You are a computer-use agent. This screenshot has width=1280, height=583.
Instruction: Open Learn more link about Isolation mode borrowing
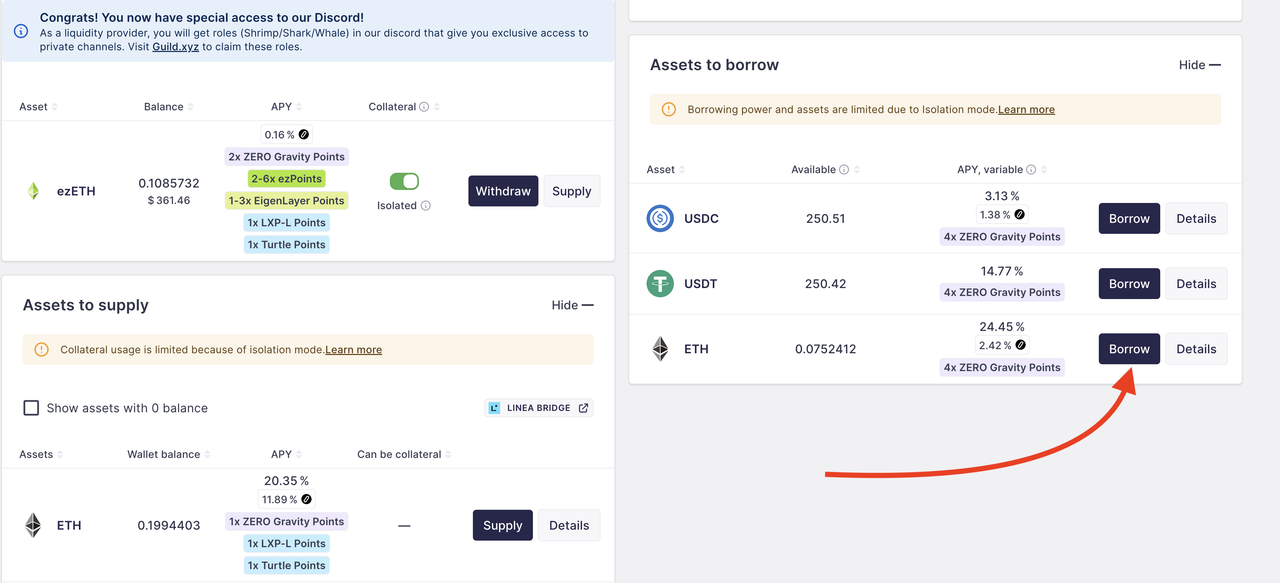pyautogui.click(x=1026, y=110)
